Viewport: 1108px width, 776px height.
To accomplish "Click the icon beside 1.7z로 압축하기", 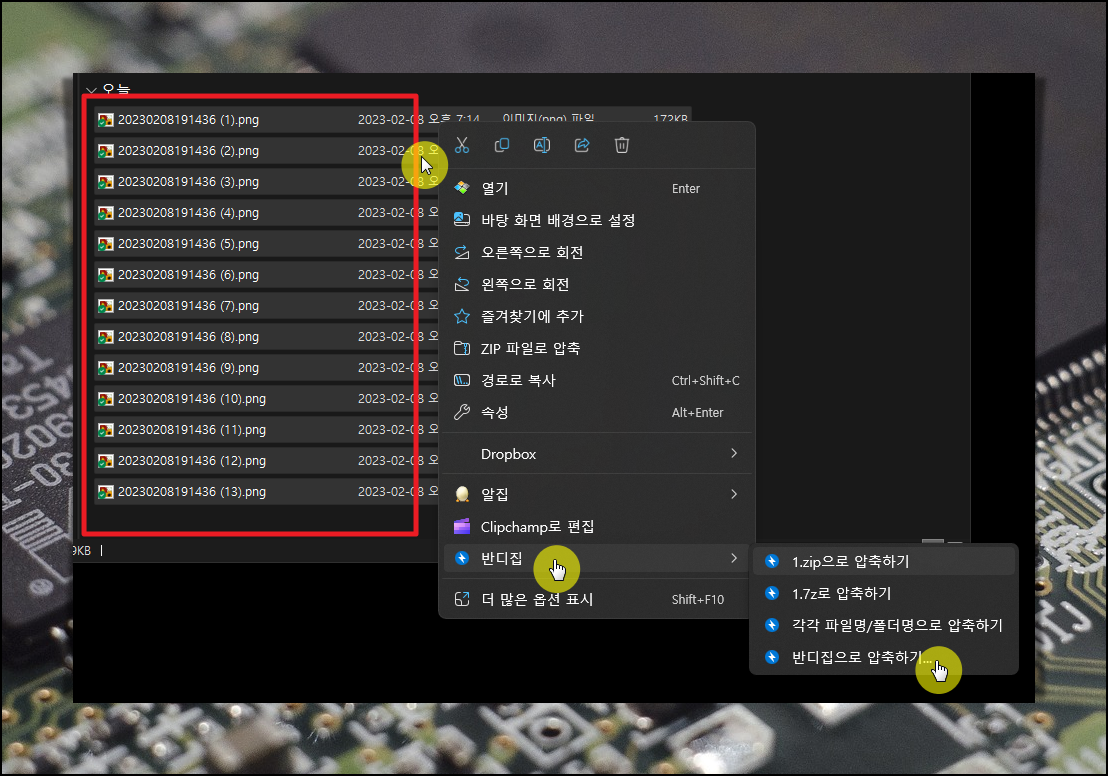I will coord(772,593).
